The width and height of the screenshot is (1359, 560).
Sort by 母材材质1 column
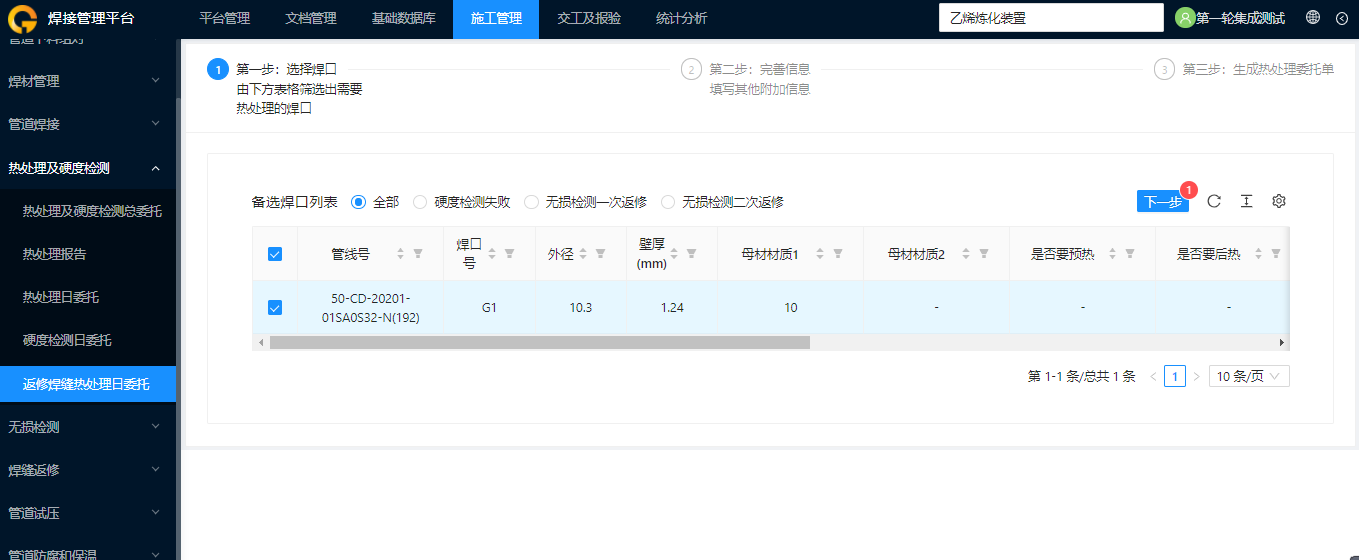(821, 254)
